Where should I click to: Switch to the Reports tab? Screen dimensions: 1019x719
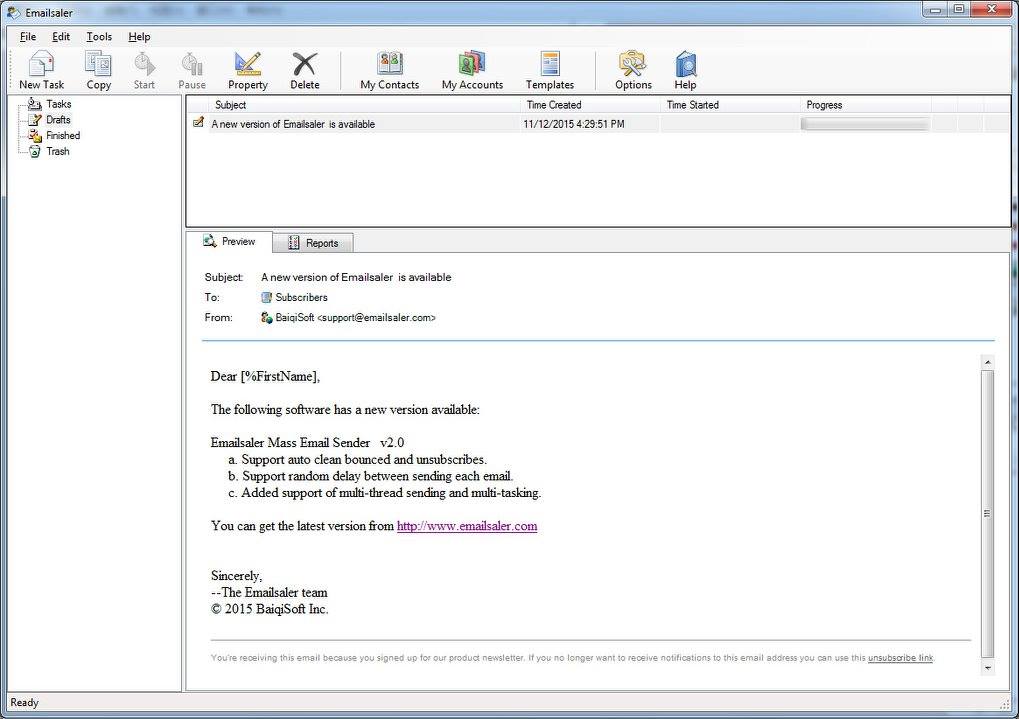point(313,243)
